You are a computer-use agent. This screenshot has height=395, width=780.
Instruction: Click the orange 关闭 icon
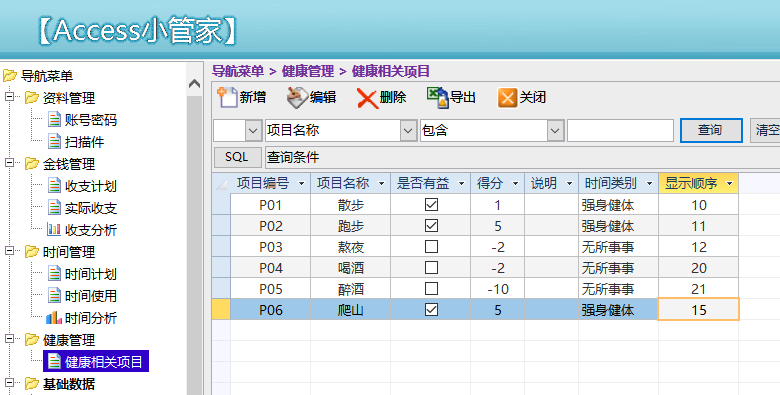pos(507,98)
